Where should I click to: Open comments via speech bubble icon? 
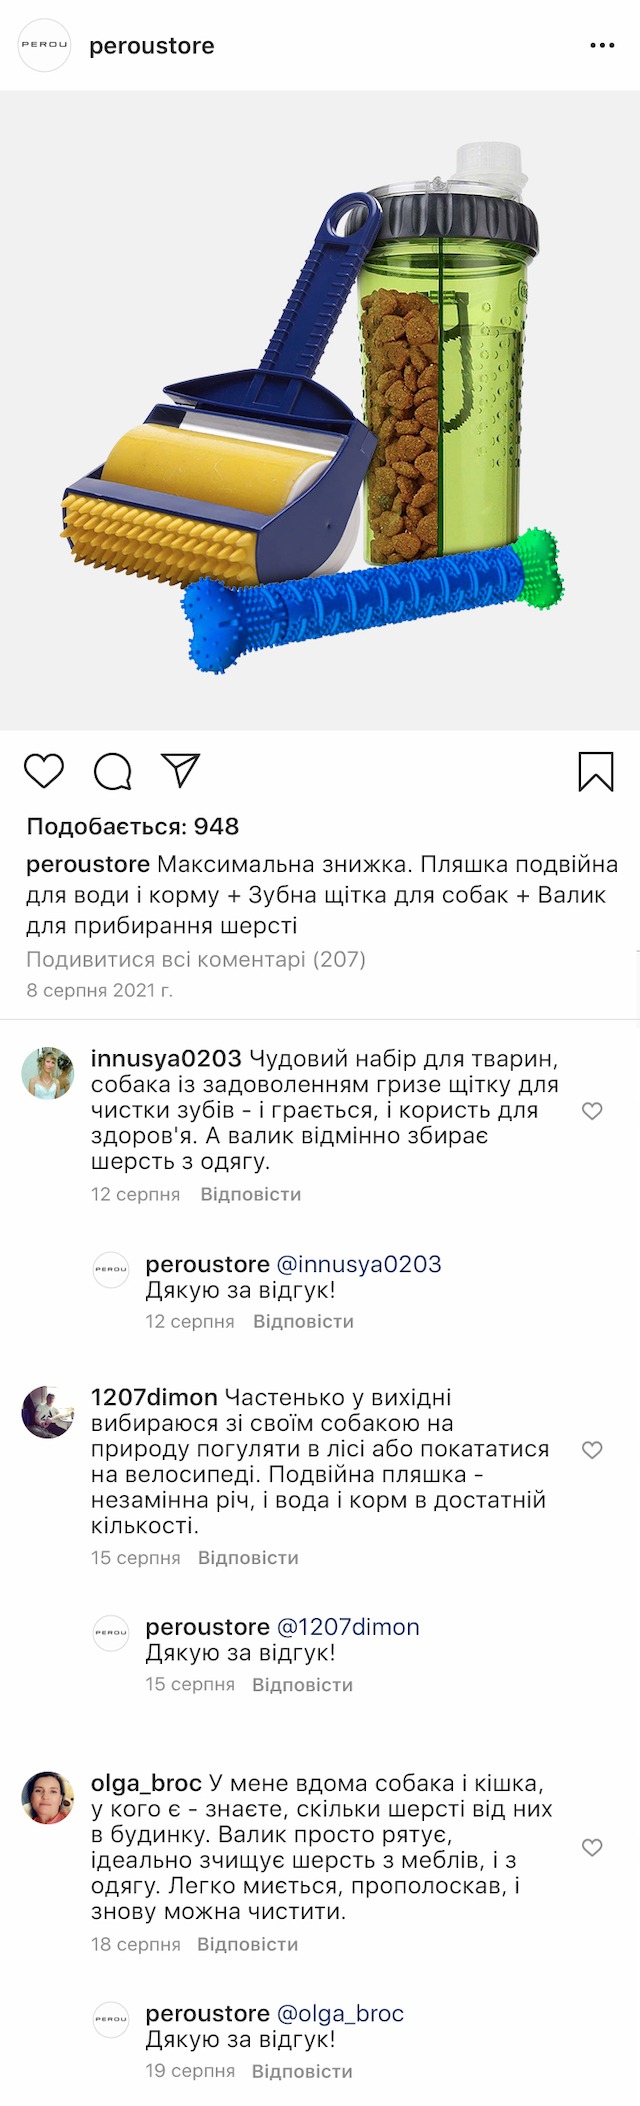coord(112,771)
